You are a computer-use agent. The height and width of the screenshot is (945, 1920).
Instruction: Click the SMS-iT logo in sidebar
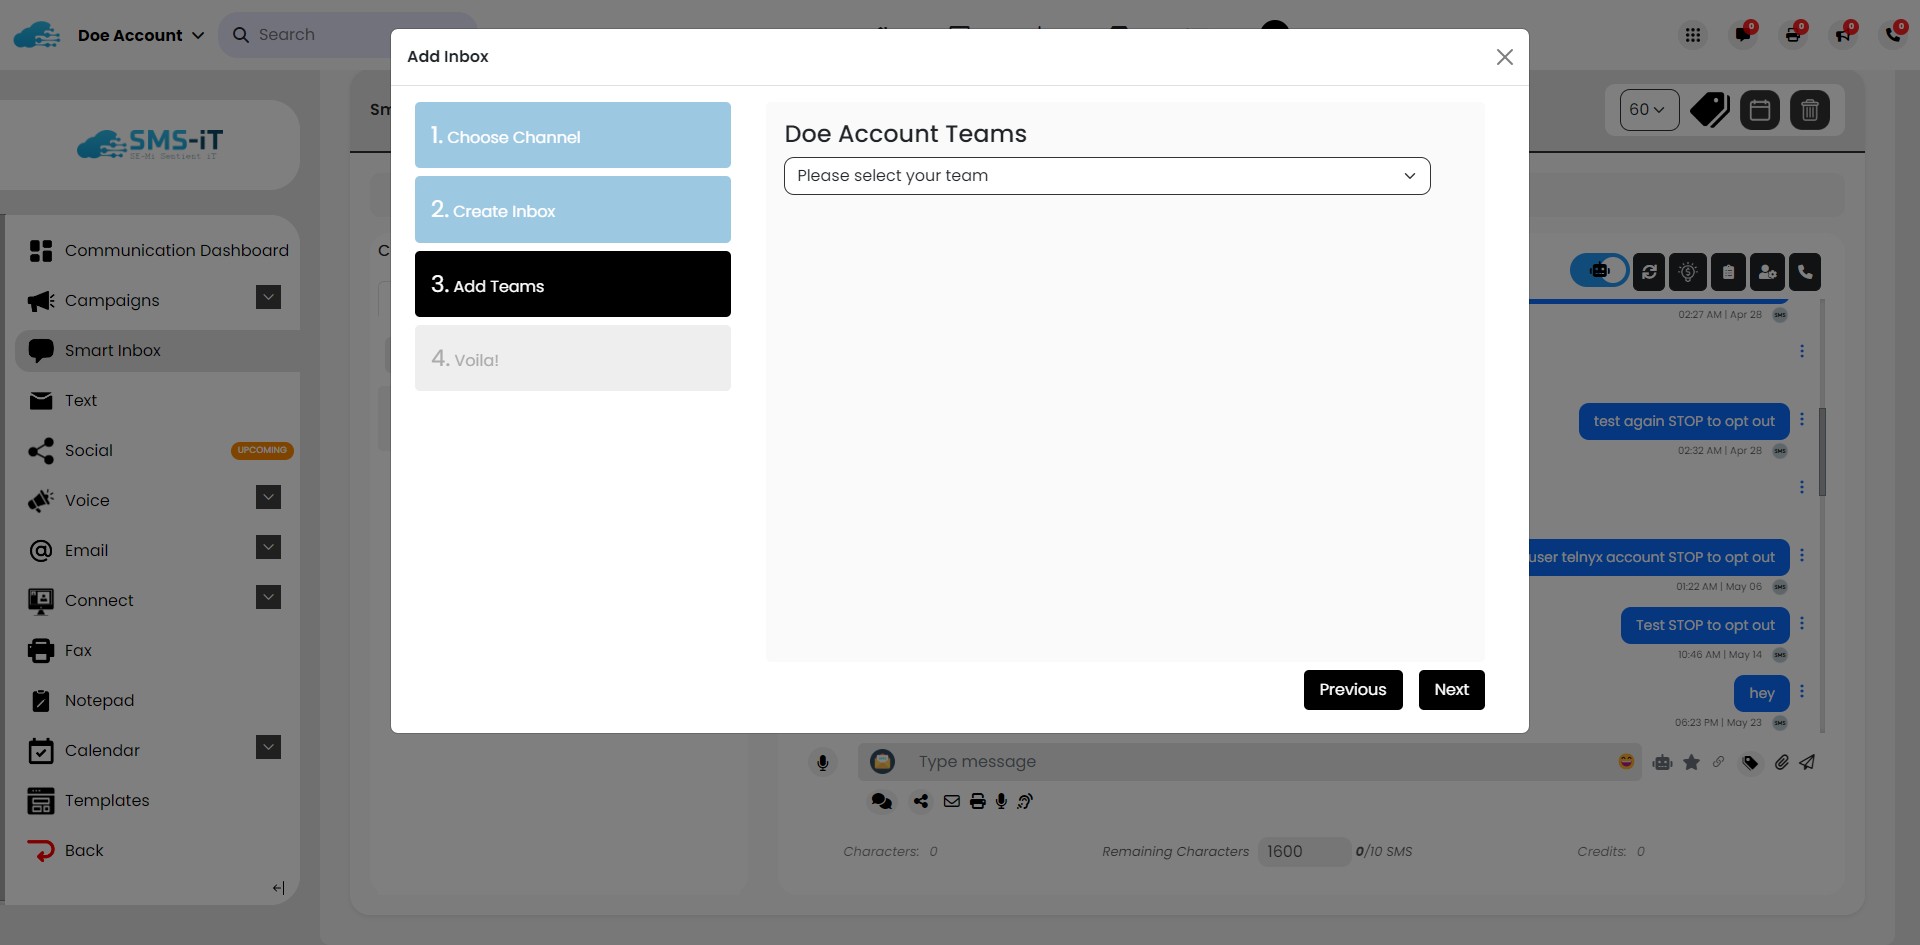click(150, 145)
